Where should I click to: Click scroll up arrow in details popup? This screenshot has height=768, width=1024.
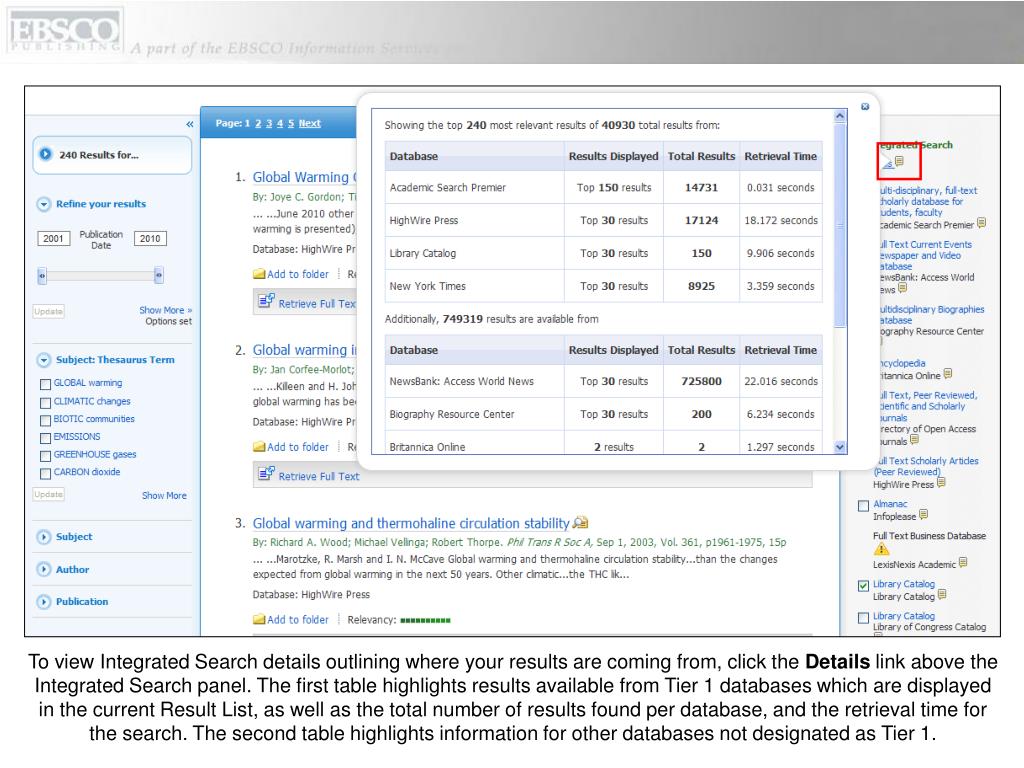(840, 116)
